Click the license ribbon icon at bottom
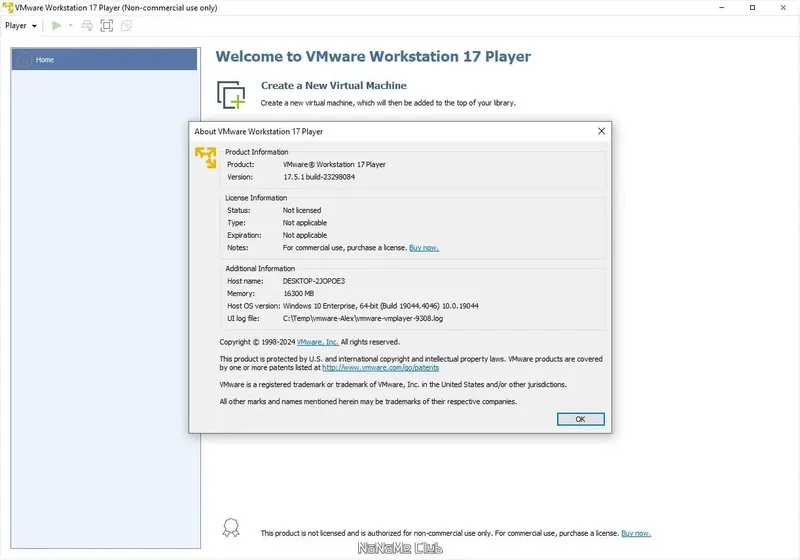 (231, 528)
